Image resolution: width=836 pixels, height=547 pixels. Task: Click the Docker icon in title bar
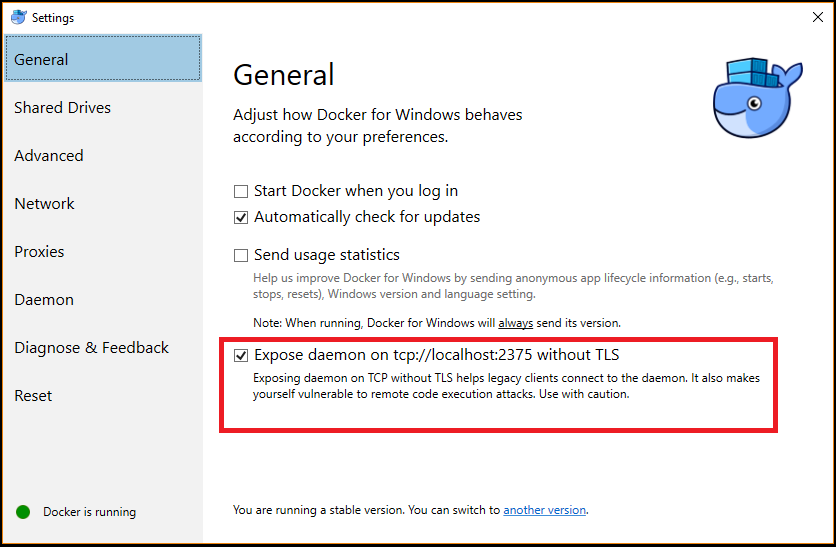[18, 17]
